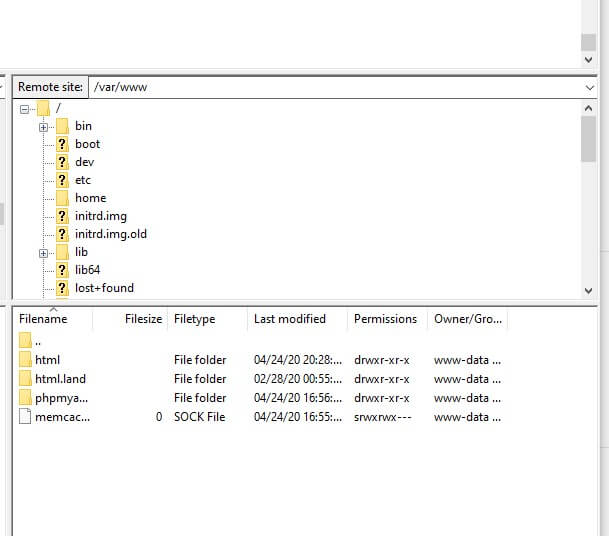Select the bin folder icon
This screenshot has width=609, height=536.
point(62,126)
